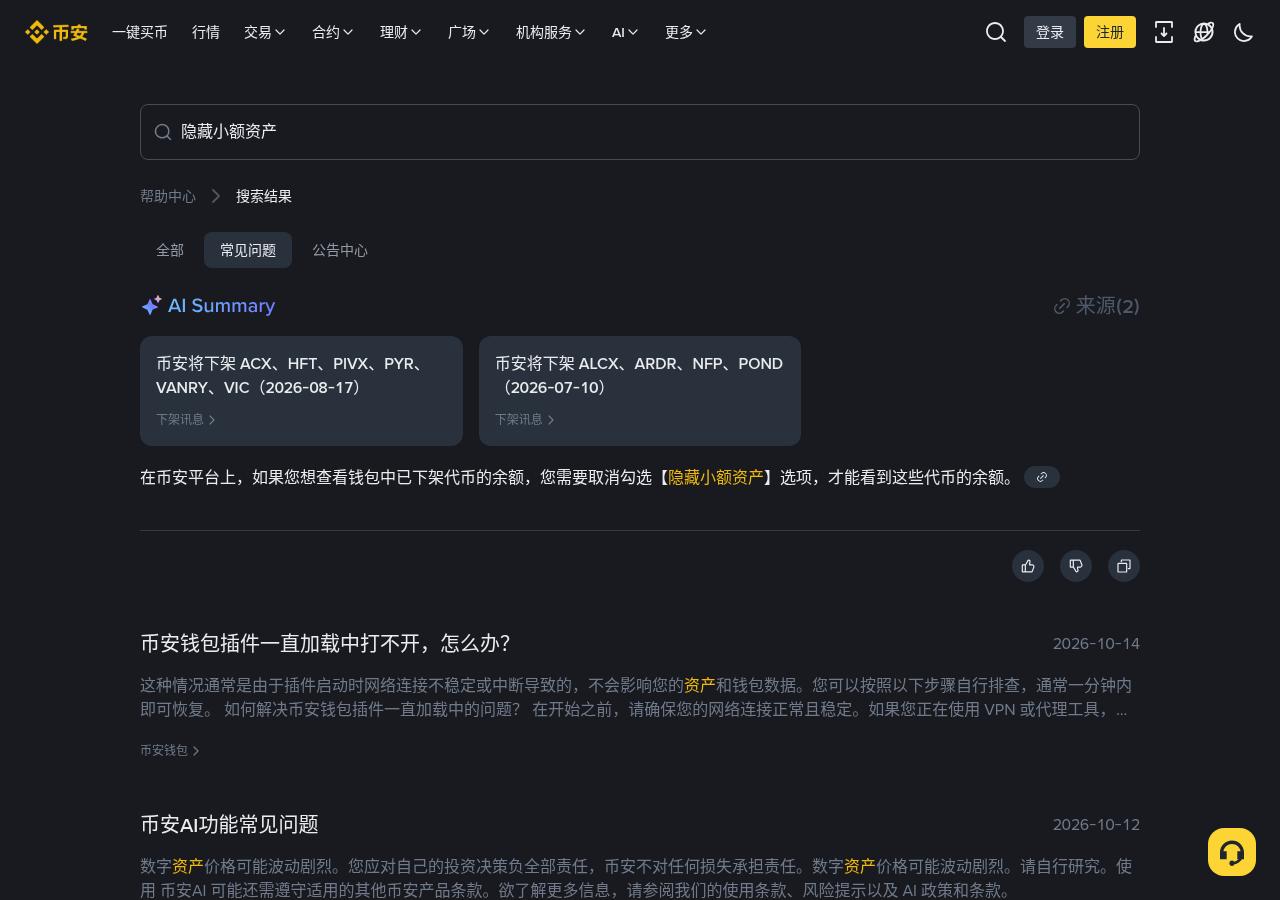Open the search magnifier in top navigation
The height and width of the screenshot is (900, 1280).
(x=996, y=32)
